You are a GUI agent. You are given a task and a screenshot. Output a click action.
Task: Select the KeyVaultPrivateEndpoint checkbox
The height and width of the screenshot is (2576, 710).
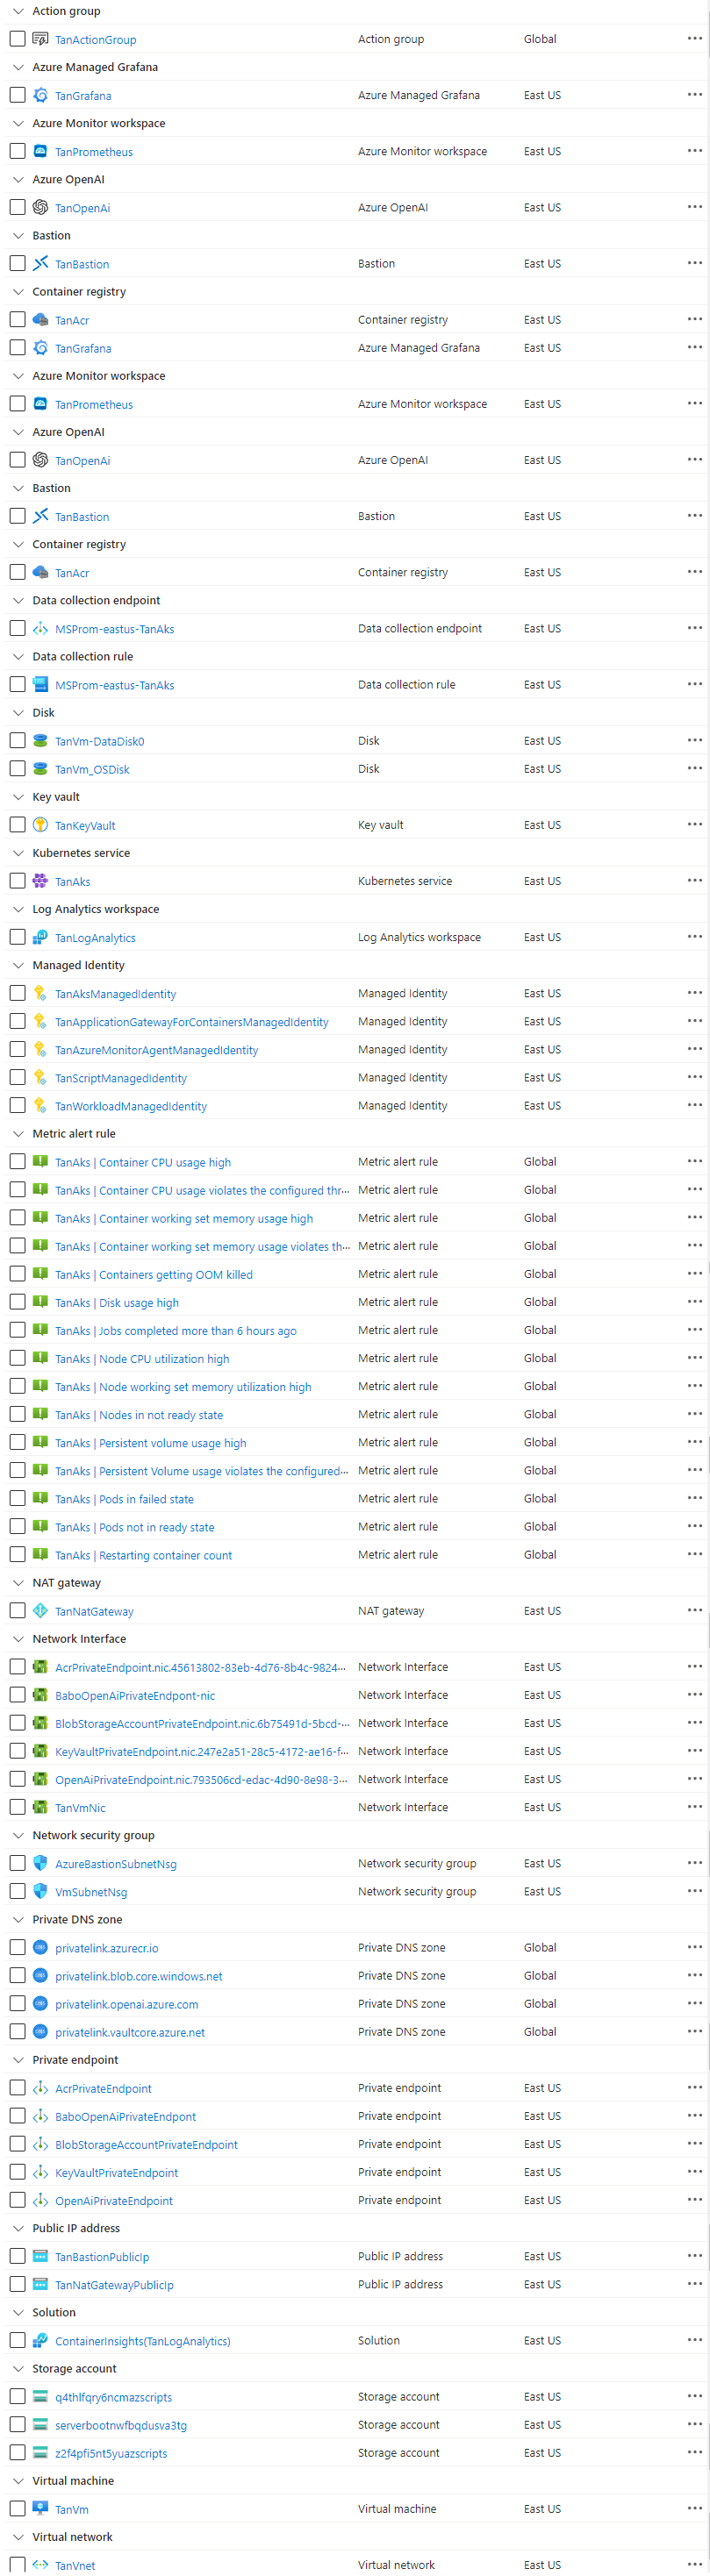tap(17, 2172)
